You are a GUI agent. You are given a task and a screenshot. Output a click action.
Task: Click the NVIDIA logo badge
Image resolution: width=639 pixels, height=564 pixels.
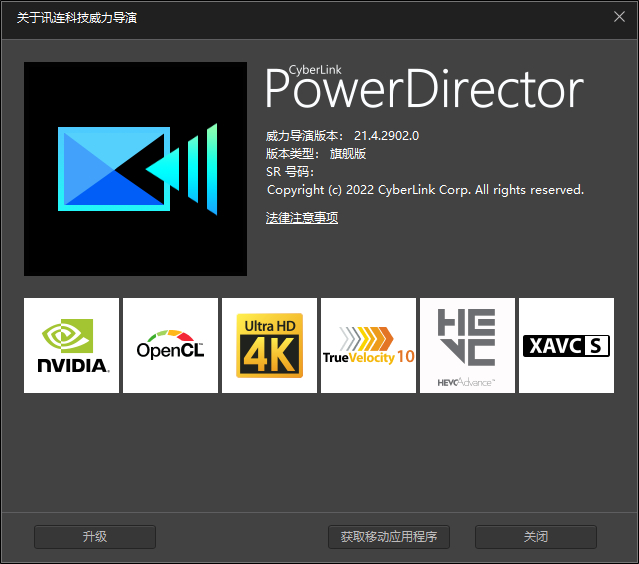71,345
